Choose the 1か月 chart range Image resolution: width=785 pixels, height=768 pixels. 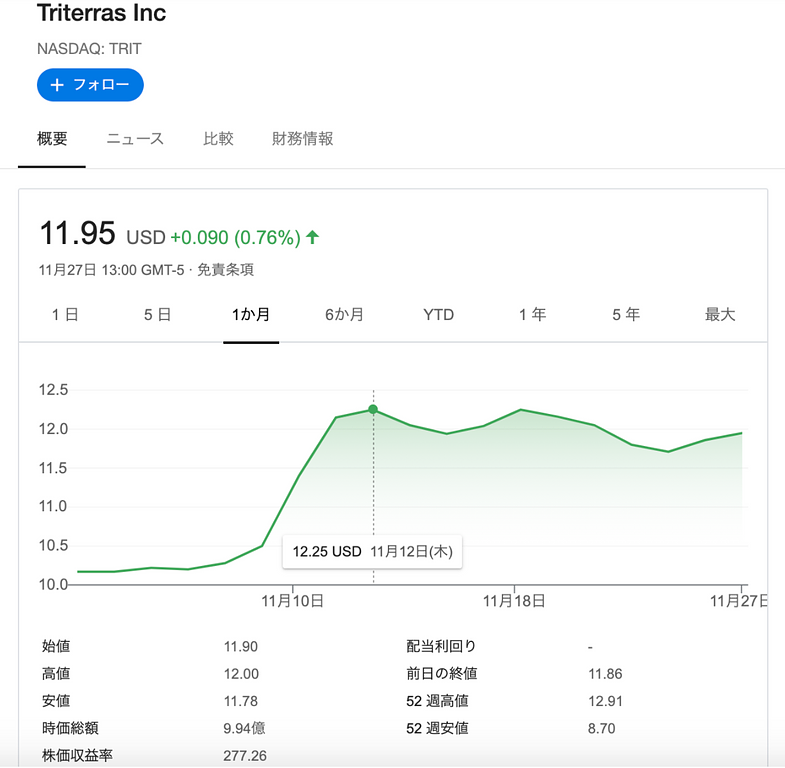point(250,315)
